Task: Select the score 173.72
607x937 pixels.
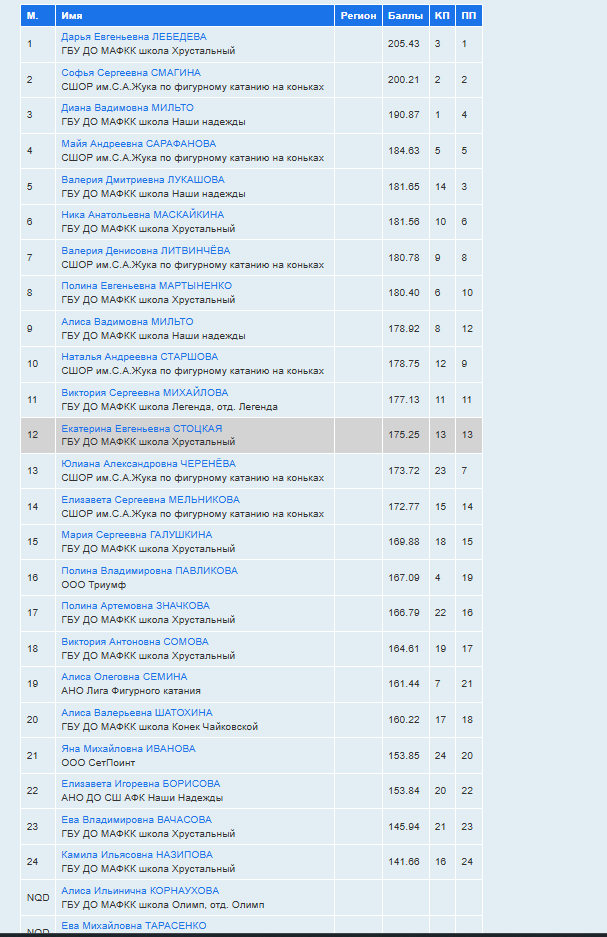Action: click(404, 471)
